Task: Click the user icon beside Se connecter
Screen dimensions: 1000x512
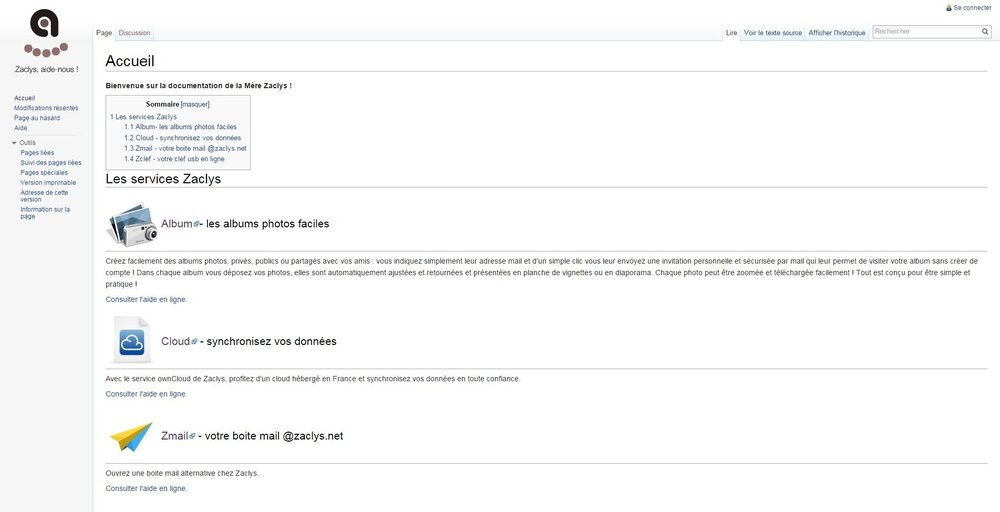Action: tap(948, 8)
